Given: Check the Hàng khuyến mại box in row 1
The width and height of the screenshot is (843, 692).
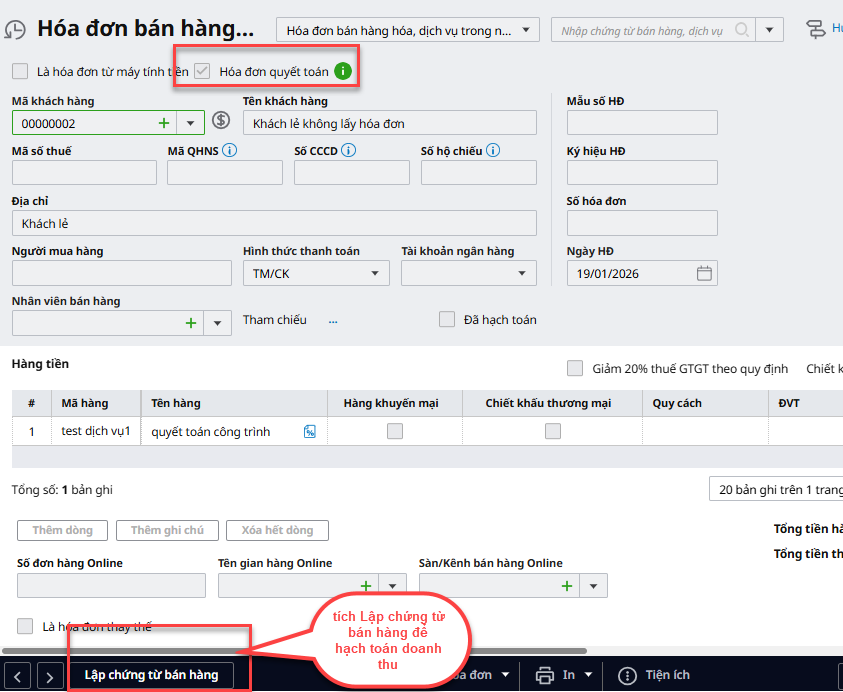Looking at the screenshot, I should 395,432.
